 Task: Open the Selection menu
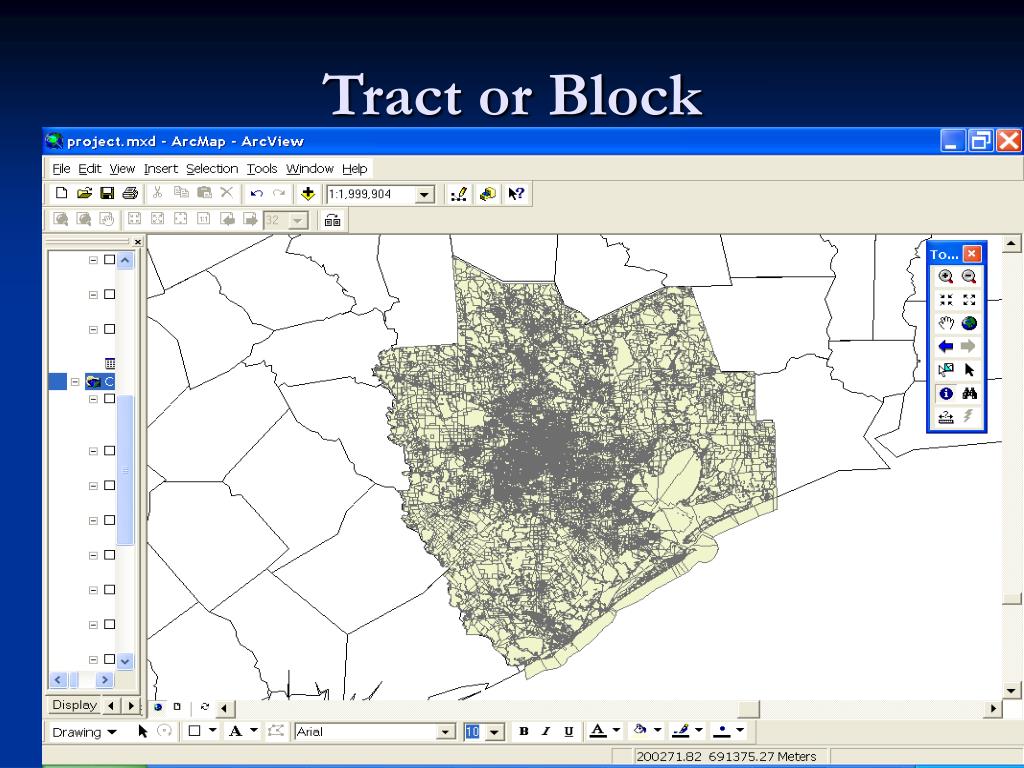pos(212,168)
